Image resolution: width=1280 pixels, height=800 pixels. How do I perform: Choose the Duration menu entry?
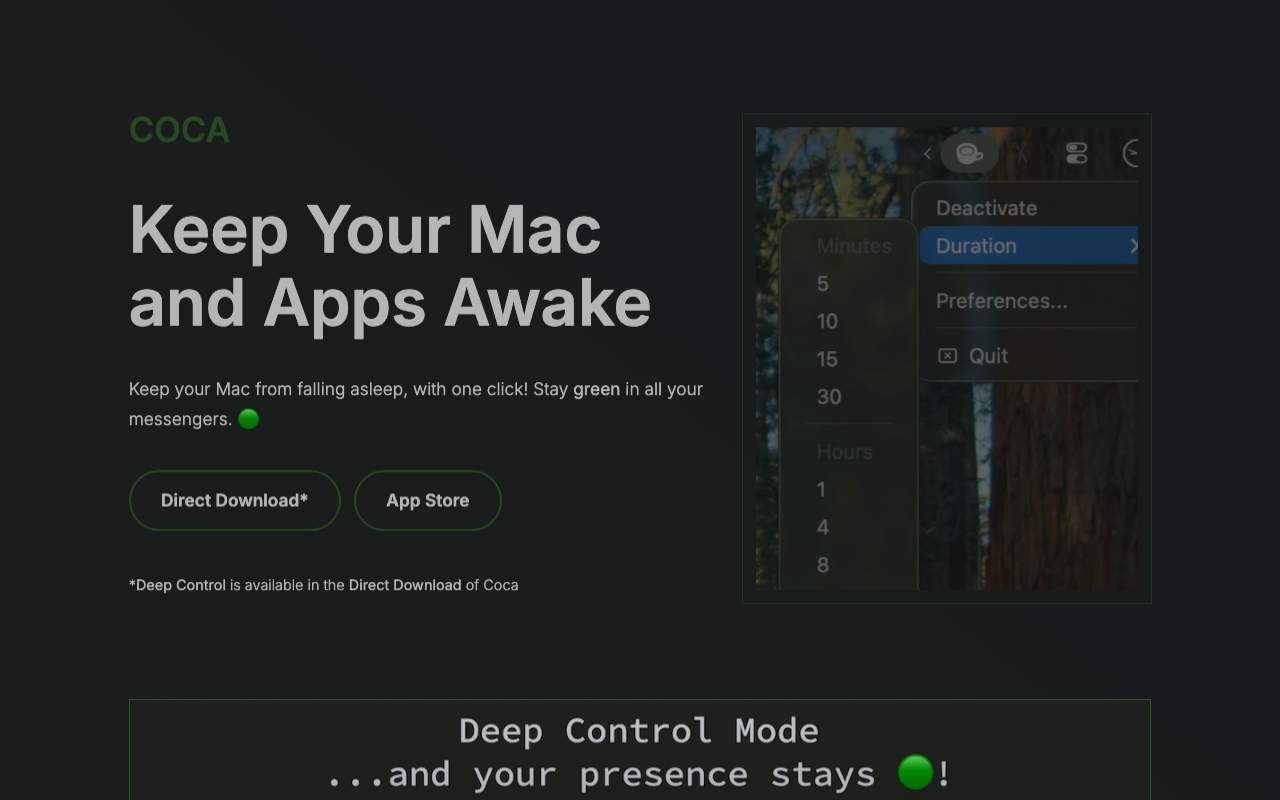point(1029,246)
